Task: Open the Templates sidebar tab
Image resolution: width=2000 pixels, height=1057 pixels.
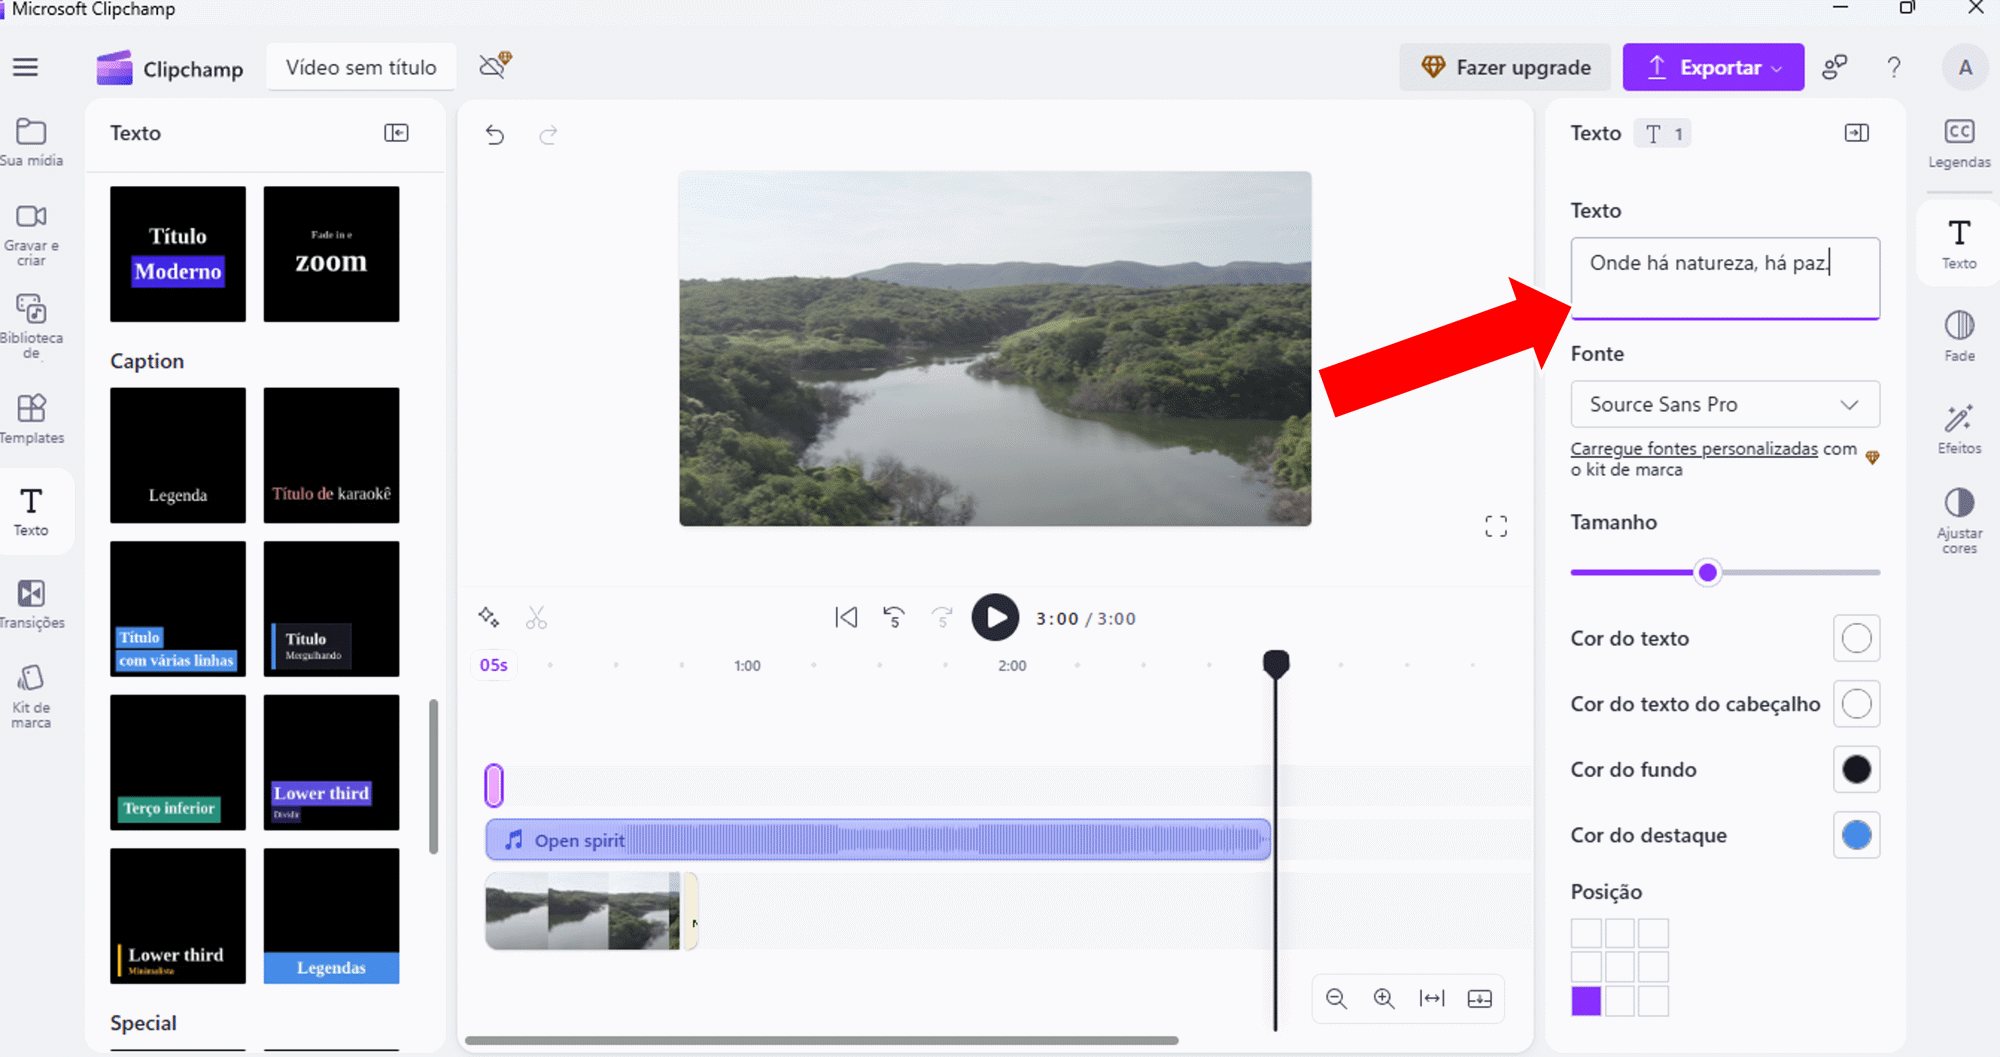Action: coord(31,418)
